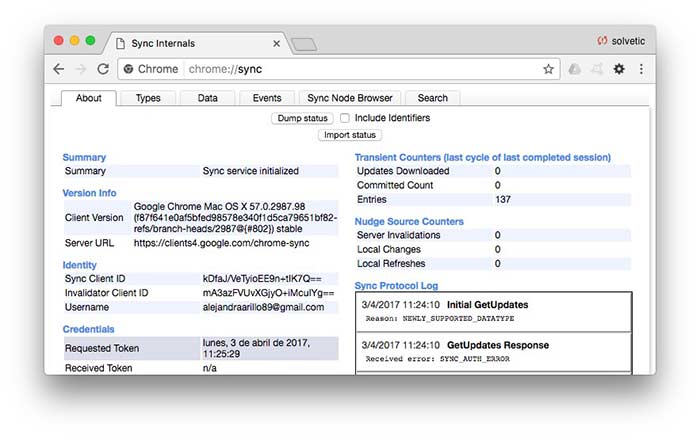Reload the Sync Internals page
Viewport: 700px width, 438px height.
tap(102, 69)
